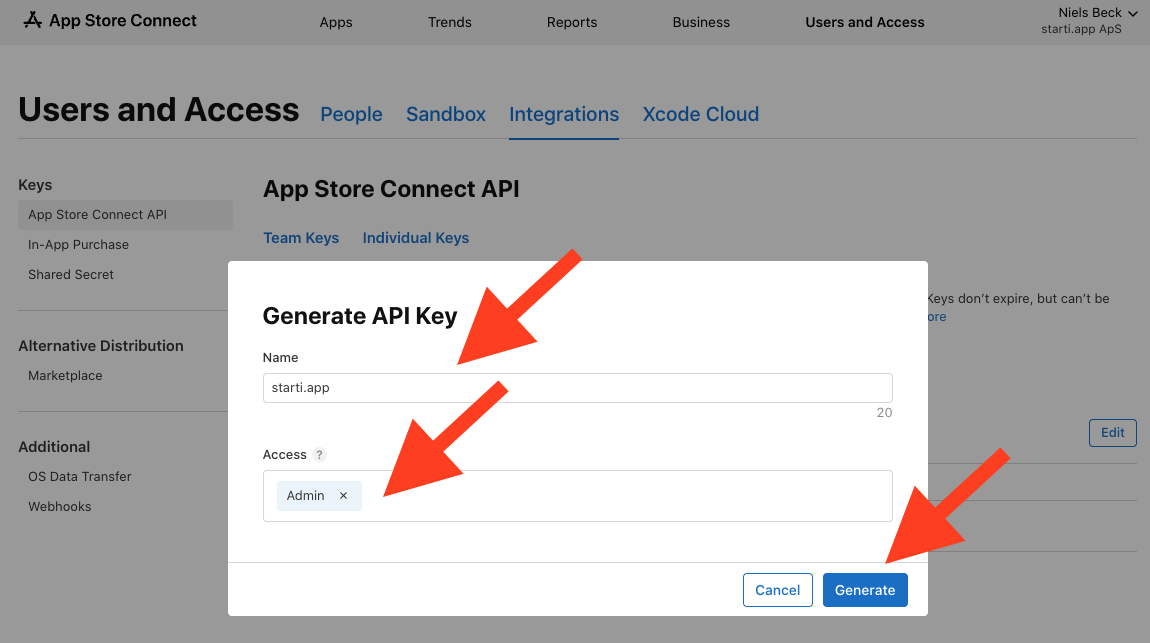Click the App Store Connect logo icon
This screenshot has width=1150, height=643.
pyautogui.click(x=32, y=21)
